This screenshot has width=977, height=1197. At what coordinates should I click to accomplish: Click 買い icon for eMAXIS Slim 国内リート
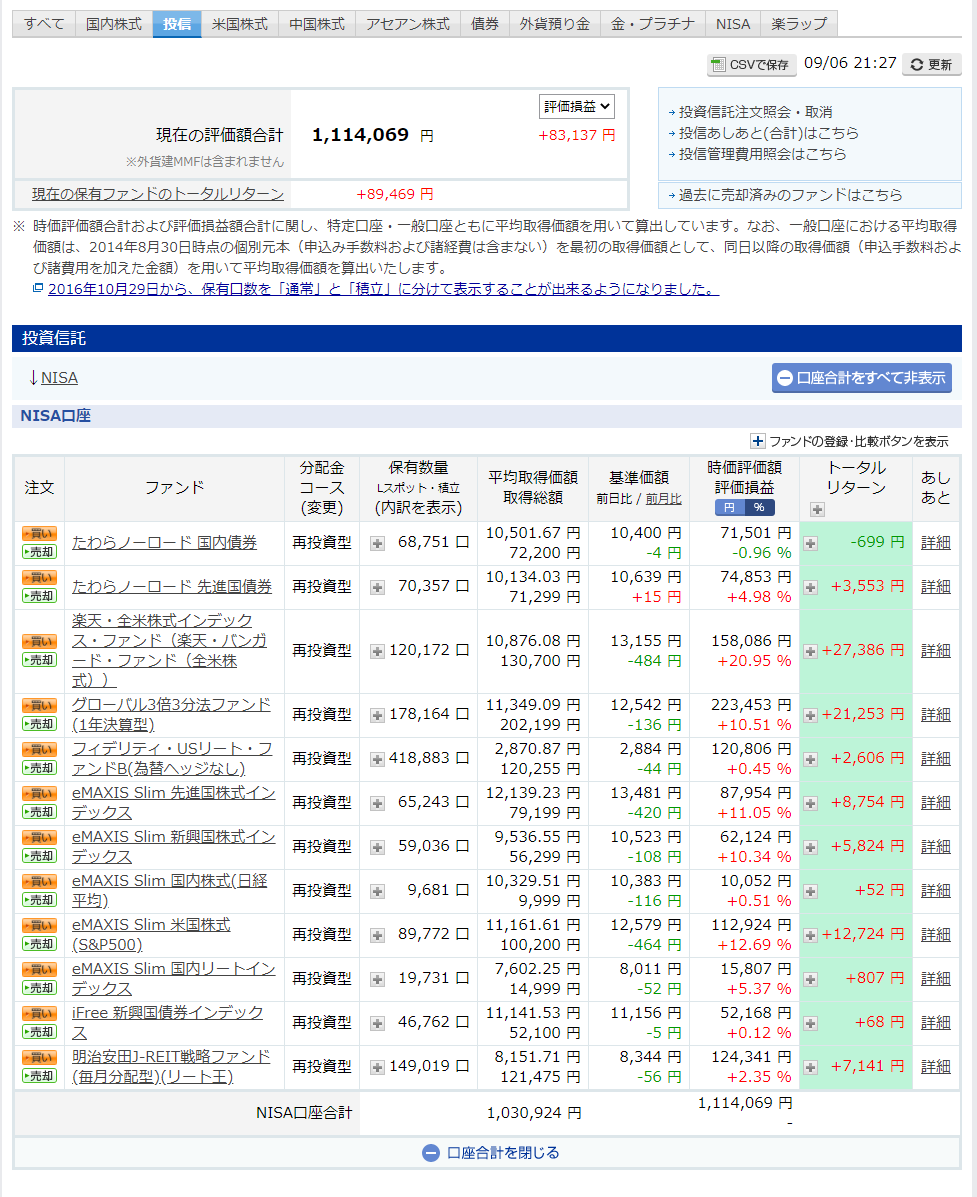tap(39, 970)
